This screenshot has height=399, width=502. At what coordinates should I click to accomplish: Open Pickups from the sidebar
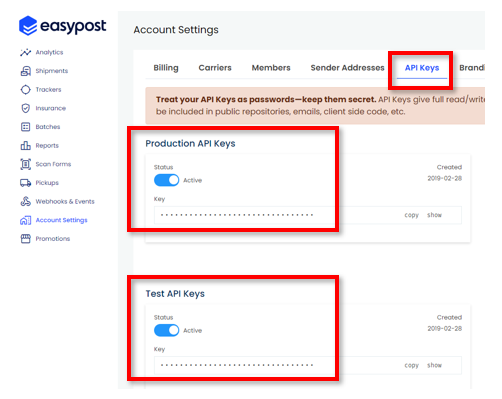[x=47, y=183]
